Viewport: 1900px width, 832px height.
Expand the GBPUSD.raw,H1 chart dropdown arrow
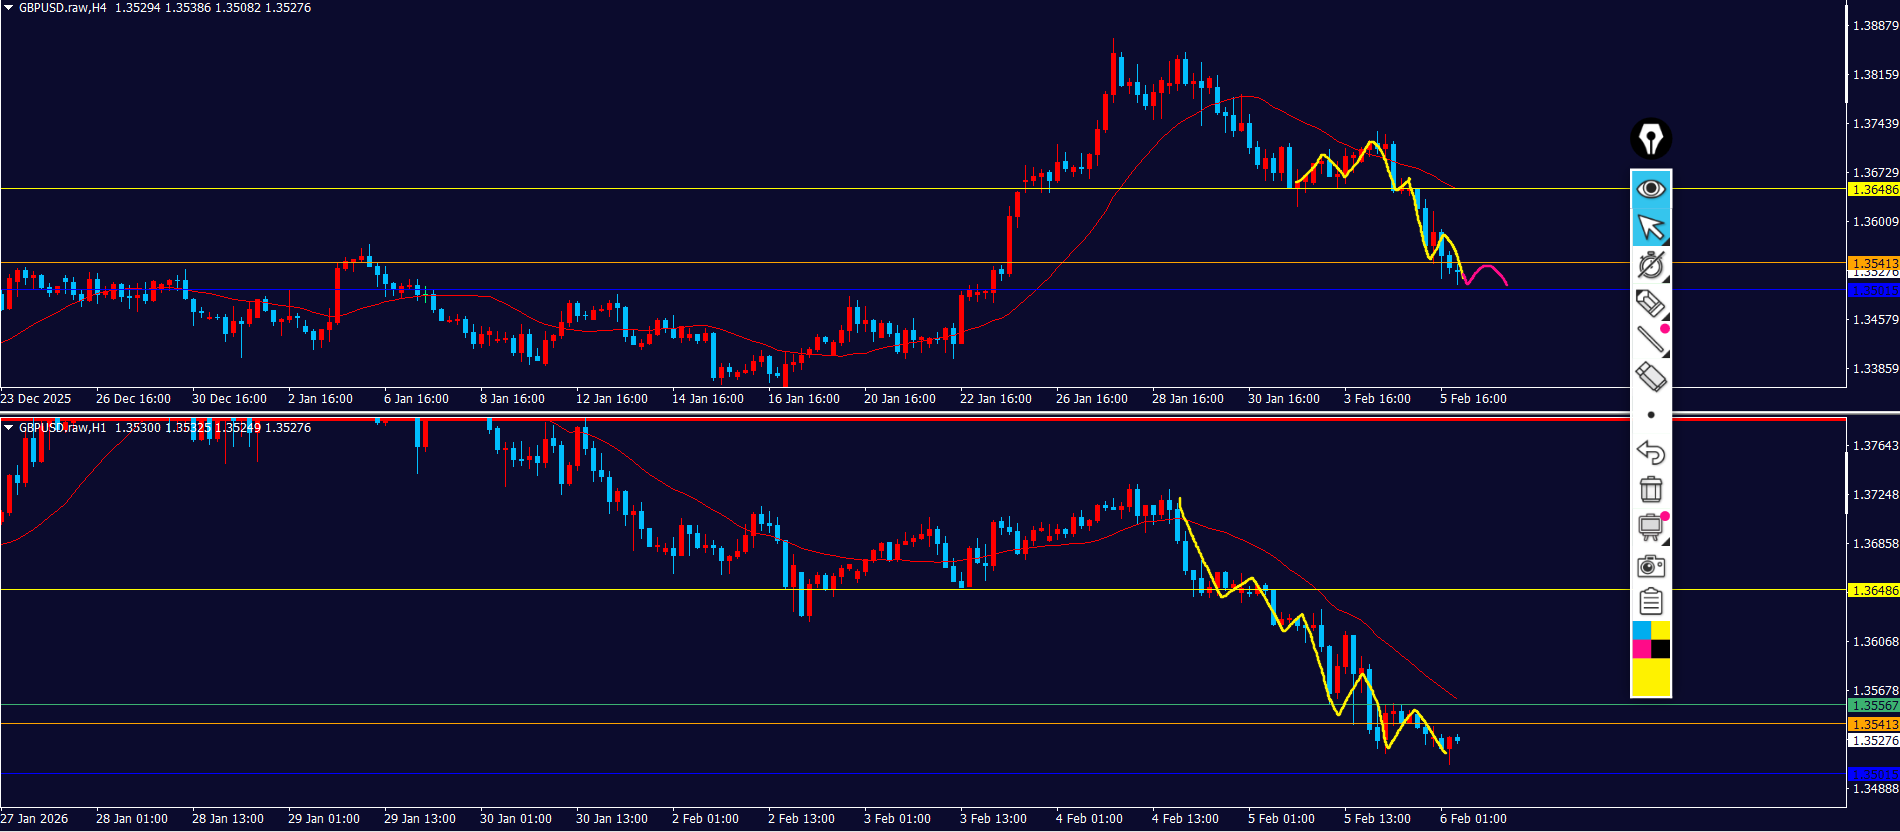coord(9,428)
